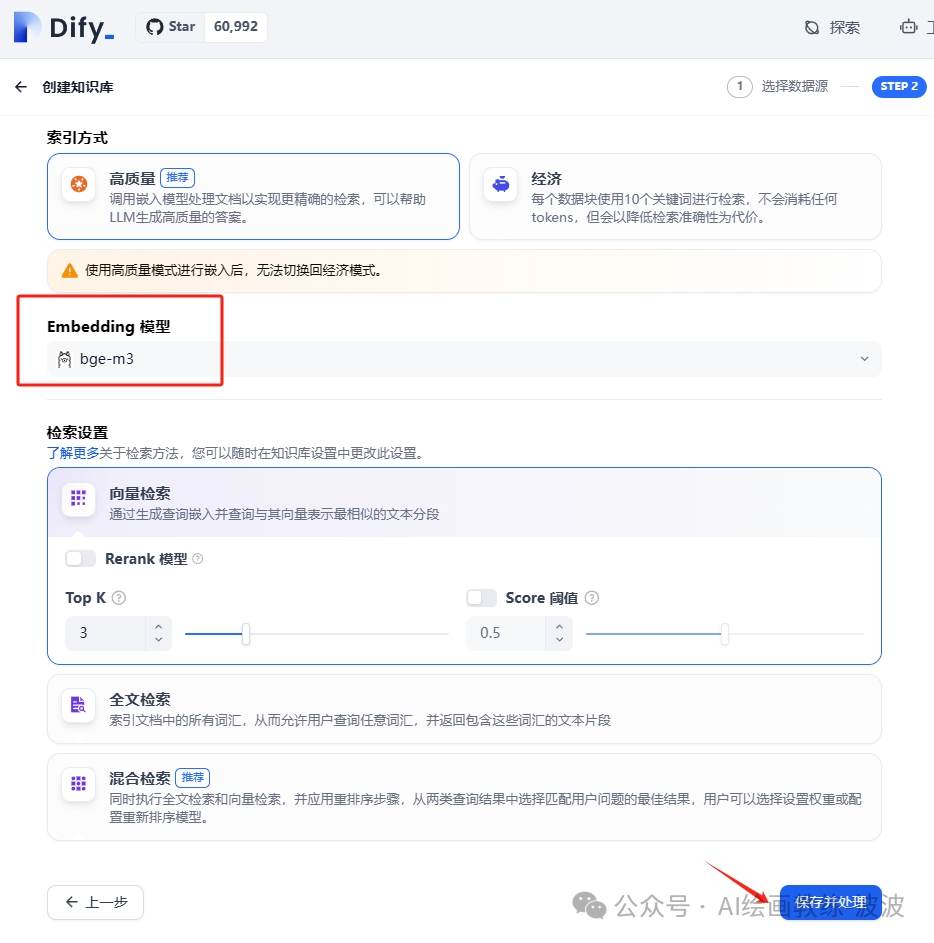Select the 经济 index method card
This screenshot has height=943, width=934.
click(x=675, y=197)
